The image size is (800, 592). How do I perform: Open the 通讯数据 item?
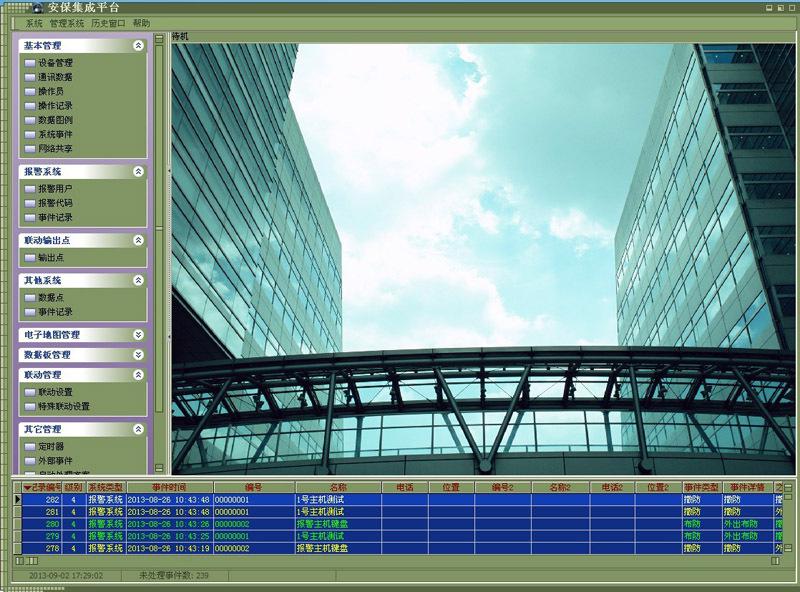pyautogui.click(x=55, y=76)
